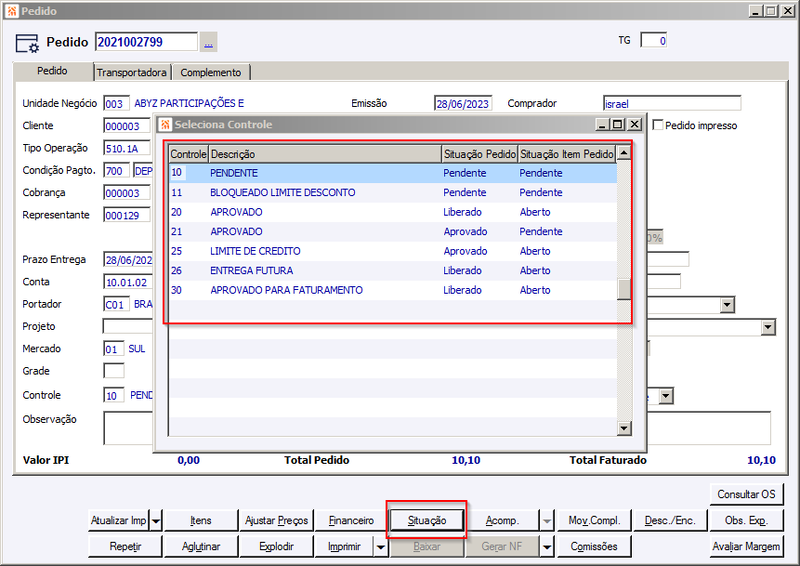Open the Consultar OS button
The image size is (800, 566).
point(746,494)
